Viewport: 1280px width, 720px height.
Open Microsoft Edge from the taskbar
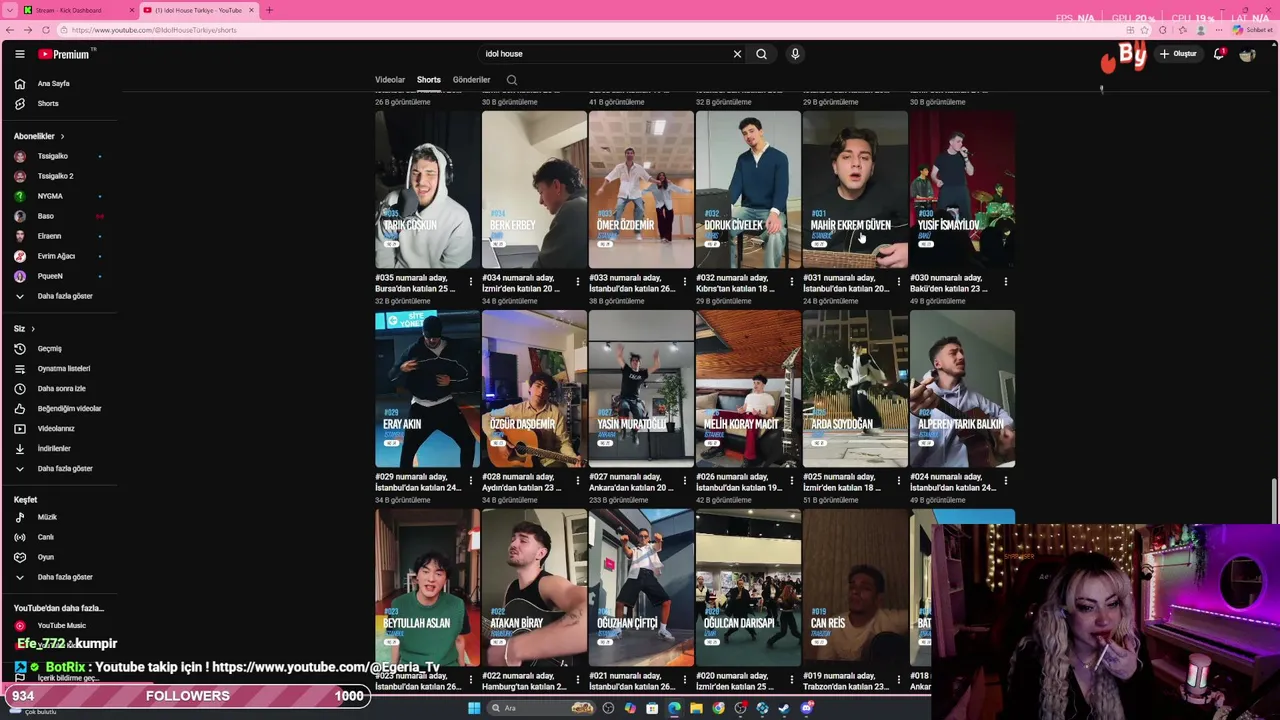point(674,708)
